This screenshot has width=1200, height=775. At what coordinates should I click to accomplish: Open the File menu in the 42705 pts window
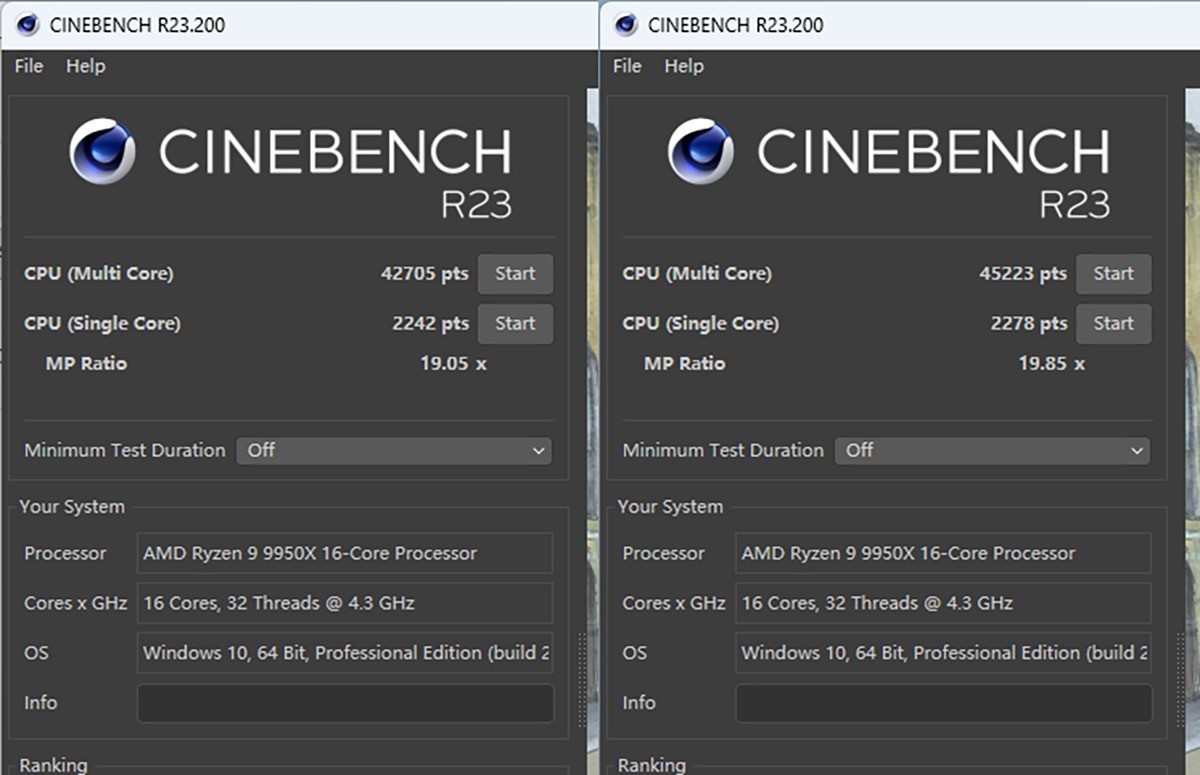click(x=29, y=66)
